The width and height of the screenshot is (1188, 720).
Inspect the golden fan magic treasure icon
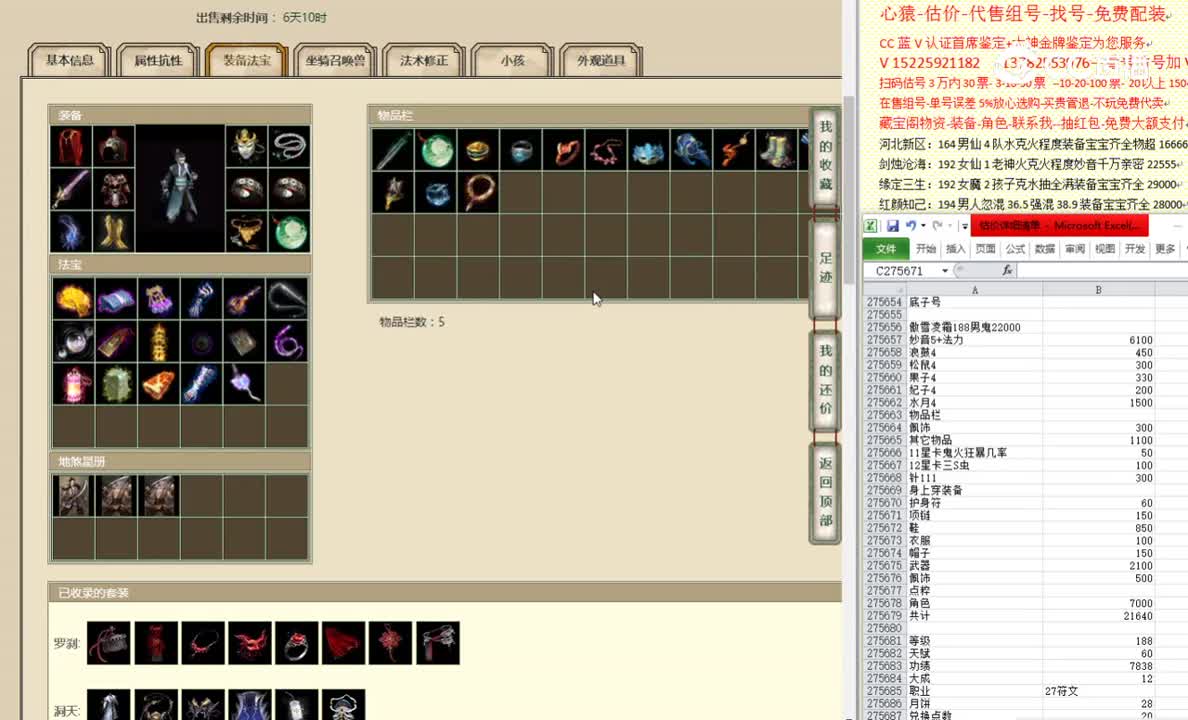(73, 299)
